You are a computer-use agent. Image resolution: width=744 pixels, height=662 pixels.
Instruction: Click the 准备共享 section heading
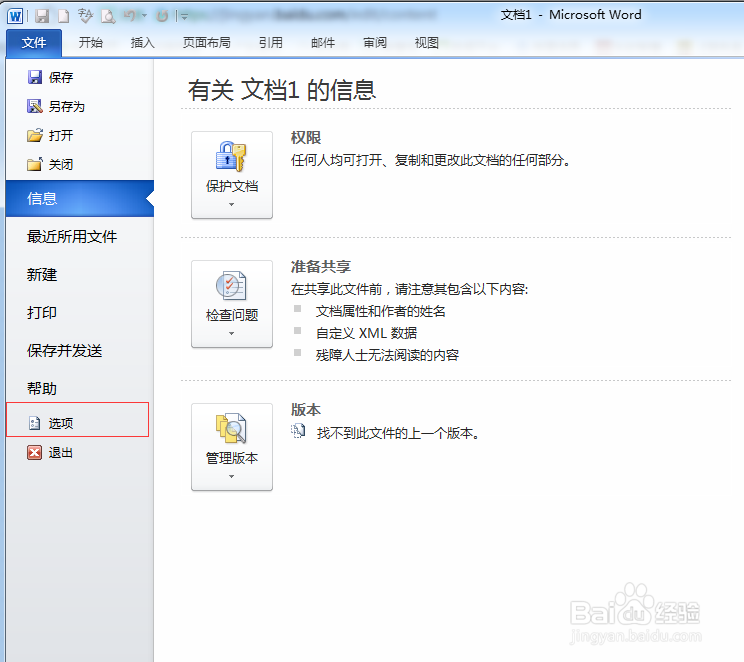click(x=321, y=267)
